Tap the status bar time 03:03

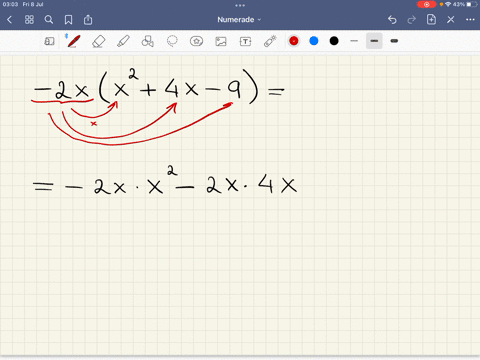(x=10, y=4)
